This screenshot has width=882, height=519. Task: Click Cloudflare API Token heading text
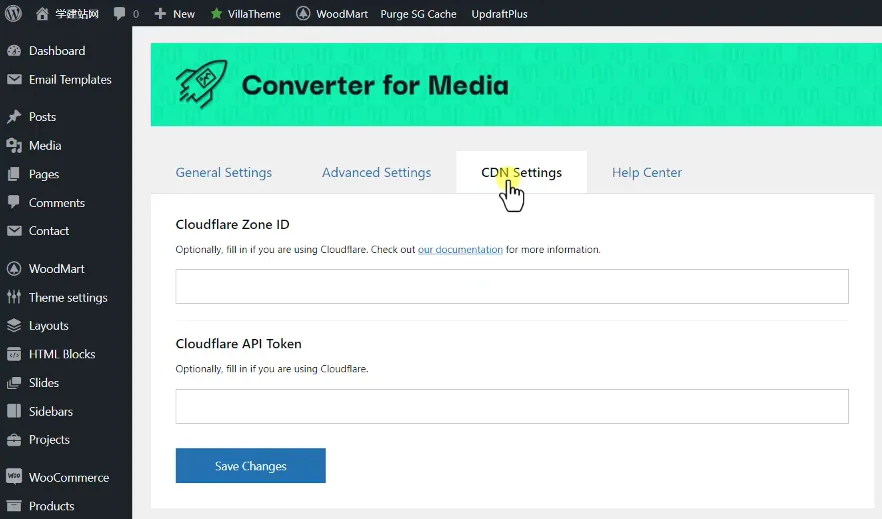(x=238, y=344)
